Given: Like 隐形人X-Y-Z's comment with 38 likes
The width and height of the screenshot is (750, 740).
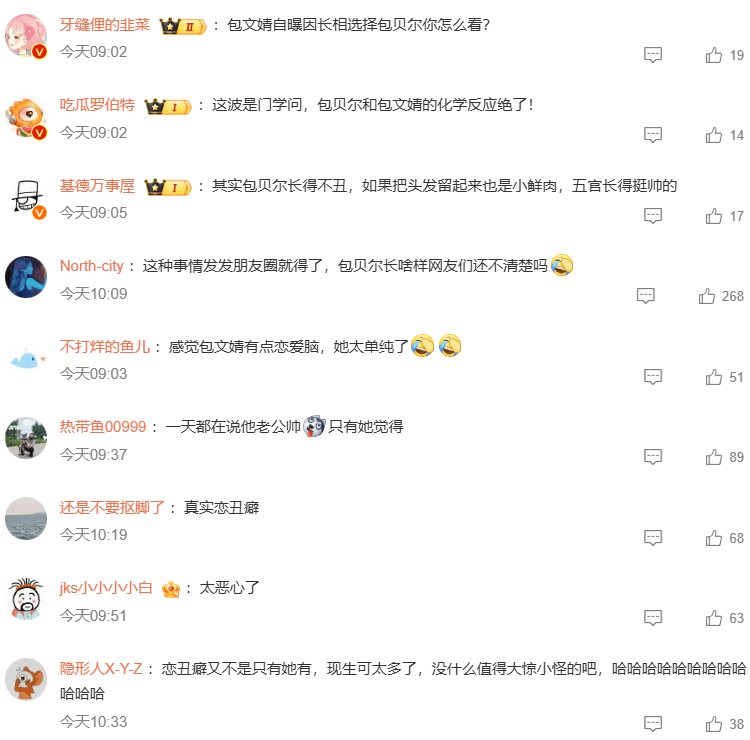Looking at the screenshot, I should coord(713,724).
